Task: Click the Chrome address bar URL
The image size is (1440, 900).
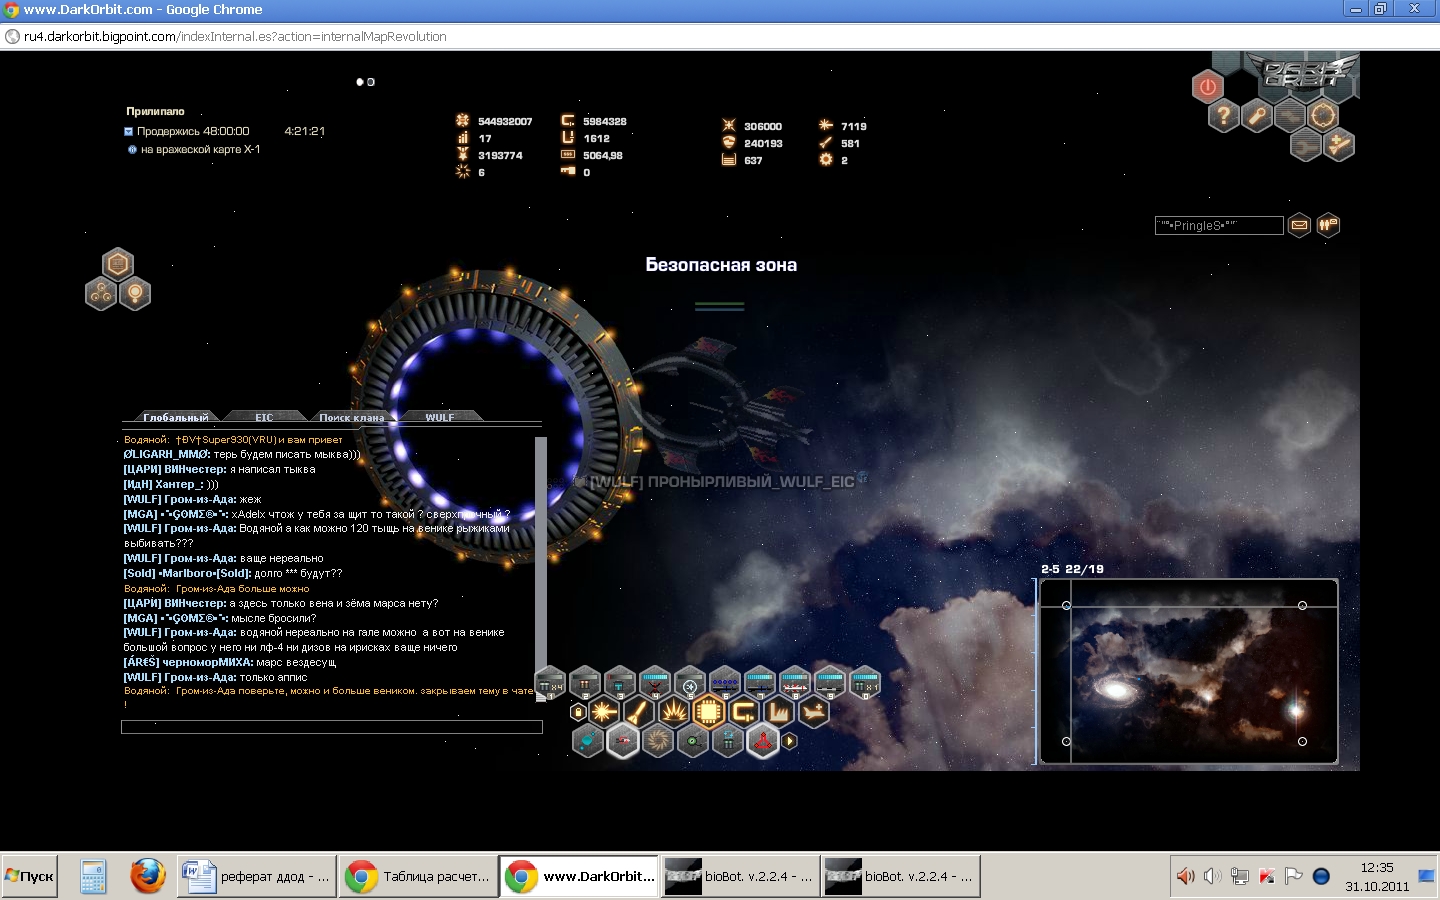Action: pos(235,36)
